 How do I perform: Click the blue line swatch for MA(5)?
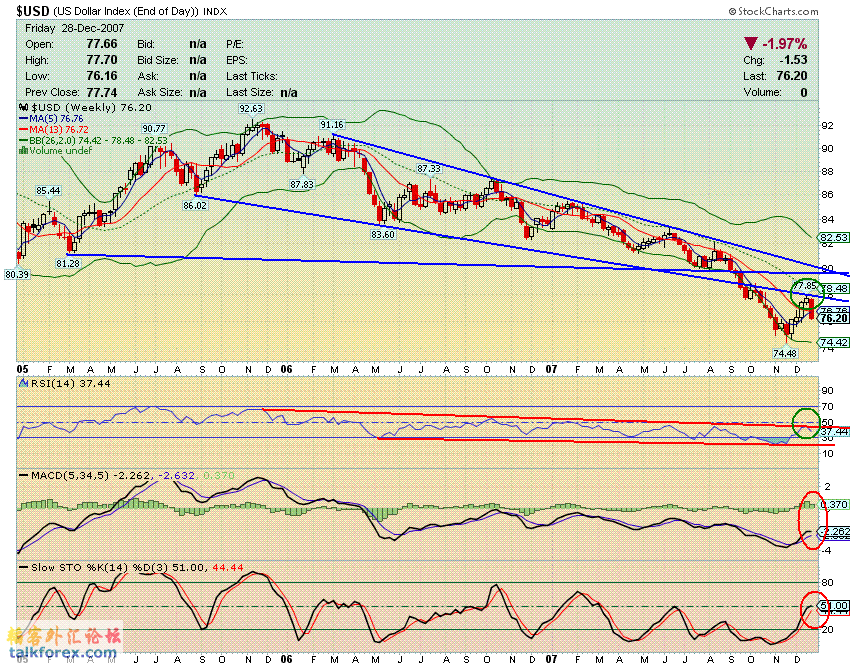(23, 118)
